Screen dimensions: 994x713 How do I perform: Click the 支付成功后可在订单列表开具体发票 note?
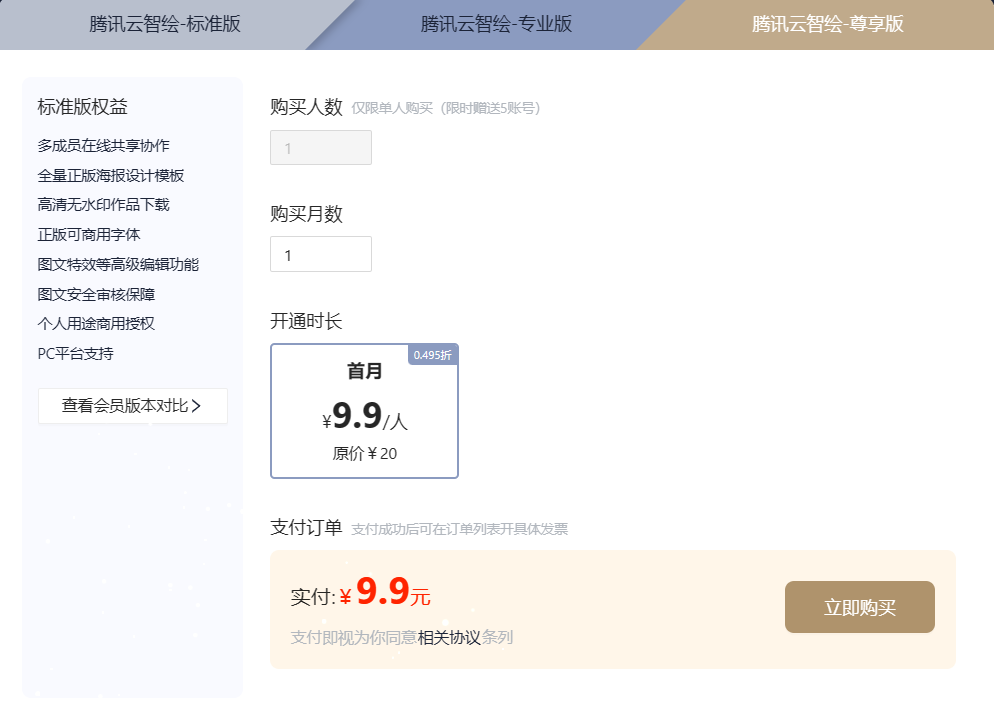[460, 529]
